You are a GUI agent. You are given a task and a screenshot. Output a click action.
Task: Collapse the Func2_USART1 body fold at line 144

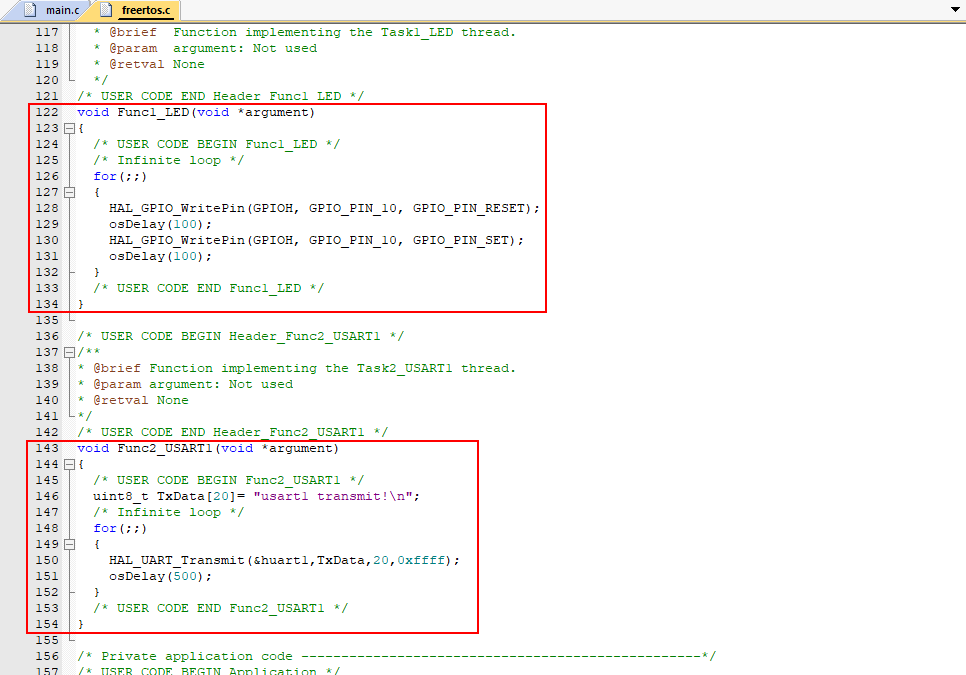point(70,464)
